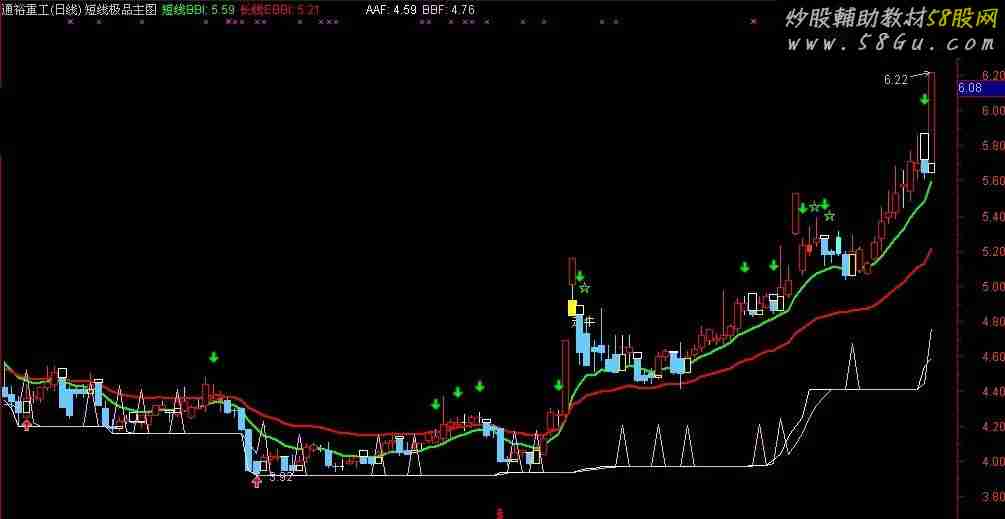Screen dimensions: 1005x519
Task: Click the 通裕重工(日线) stock title
Action: 42,10
